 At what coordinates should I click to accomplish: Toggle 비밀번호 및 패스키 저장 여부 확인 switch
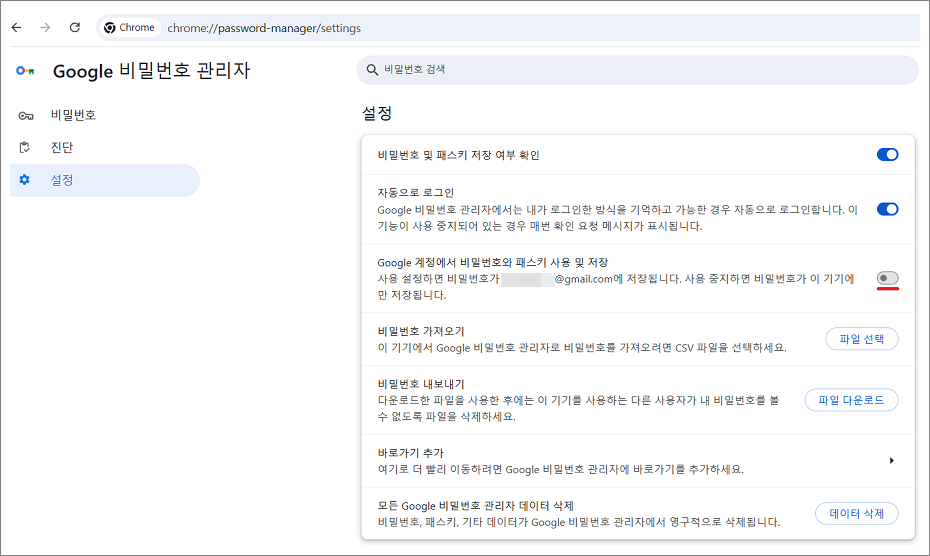coord(887,155)
